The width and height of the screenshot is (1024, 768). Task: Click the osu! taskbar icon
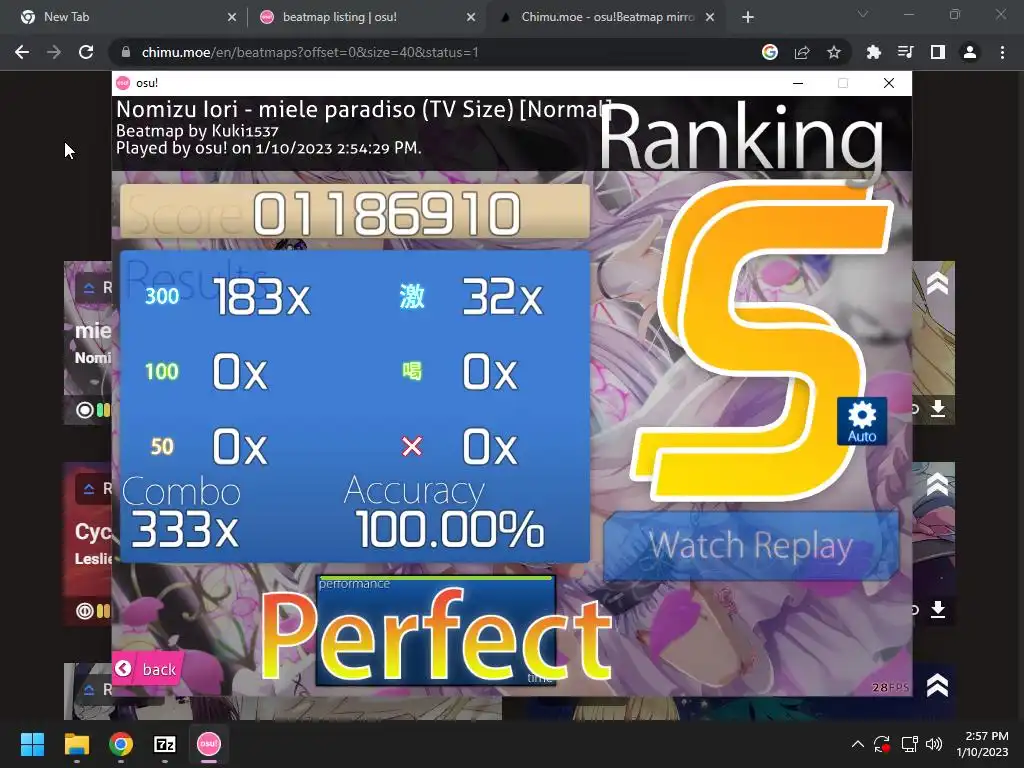pos(209,744)
